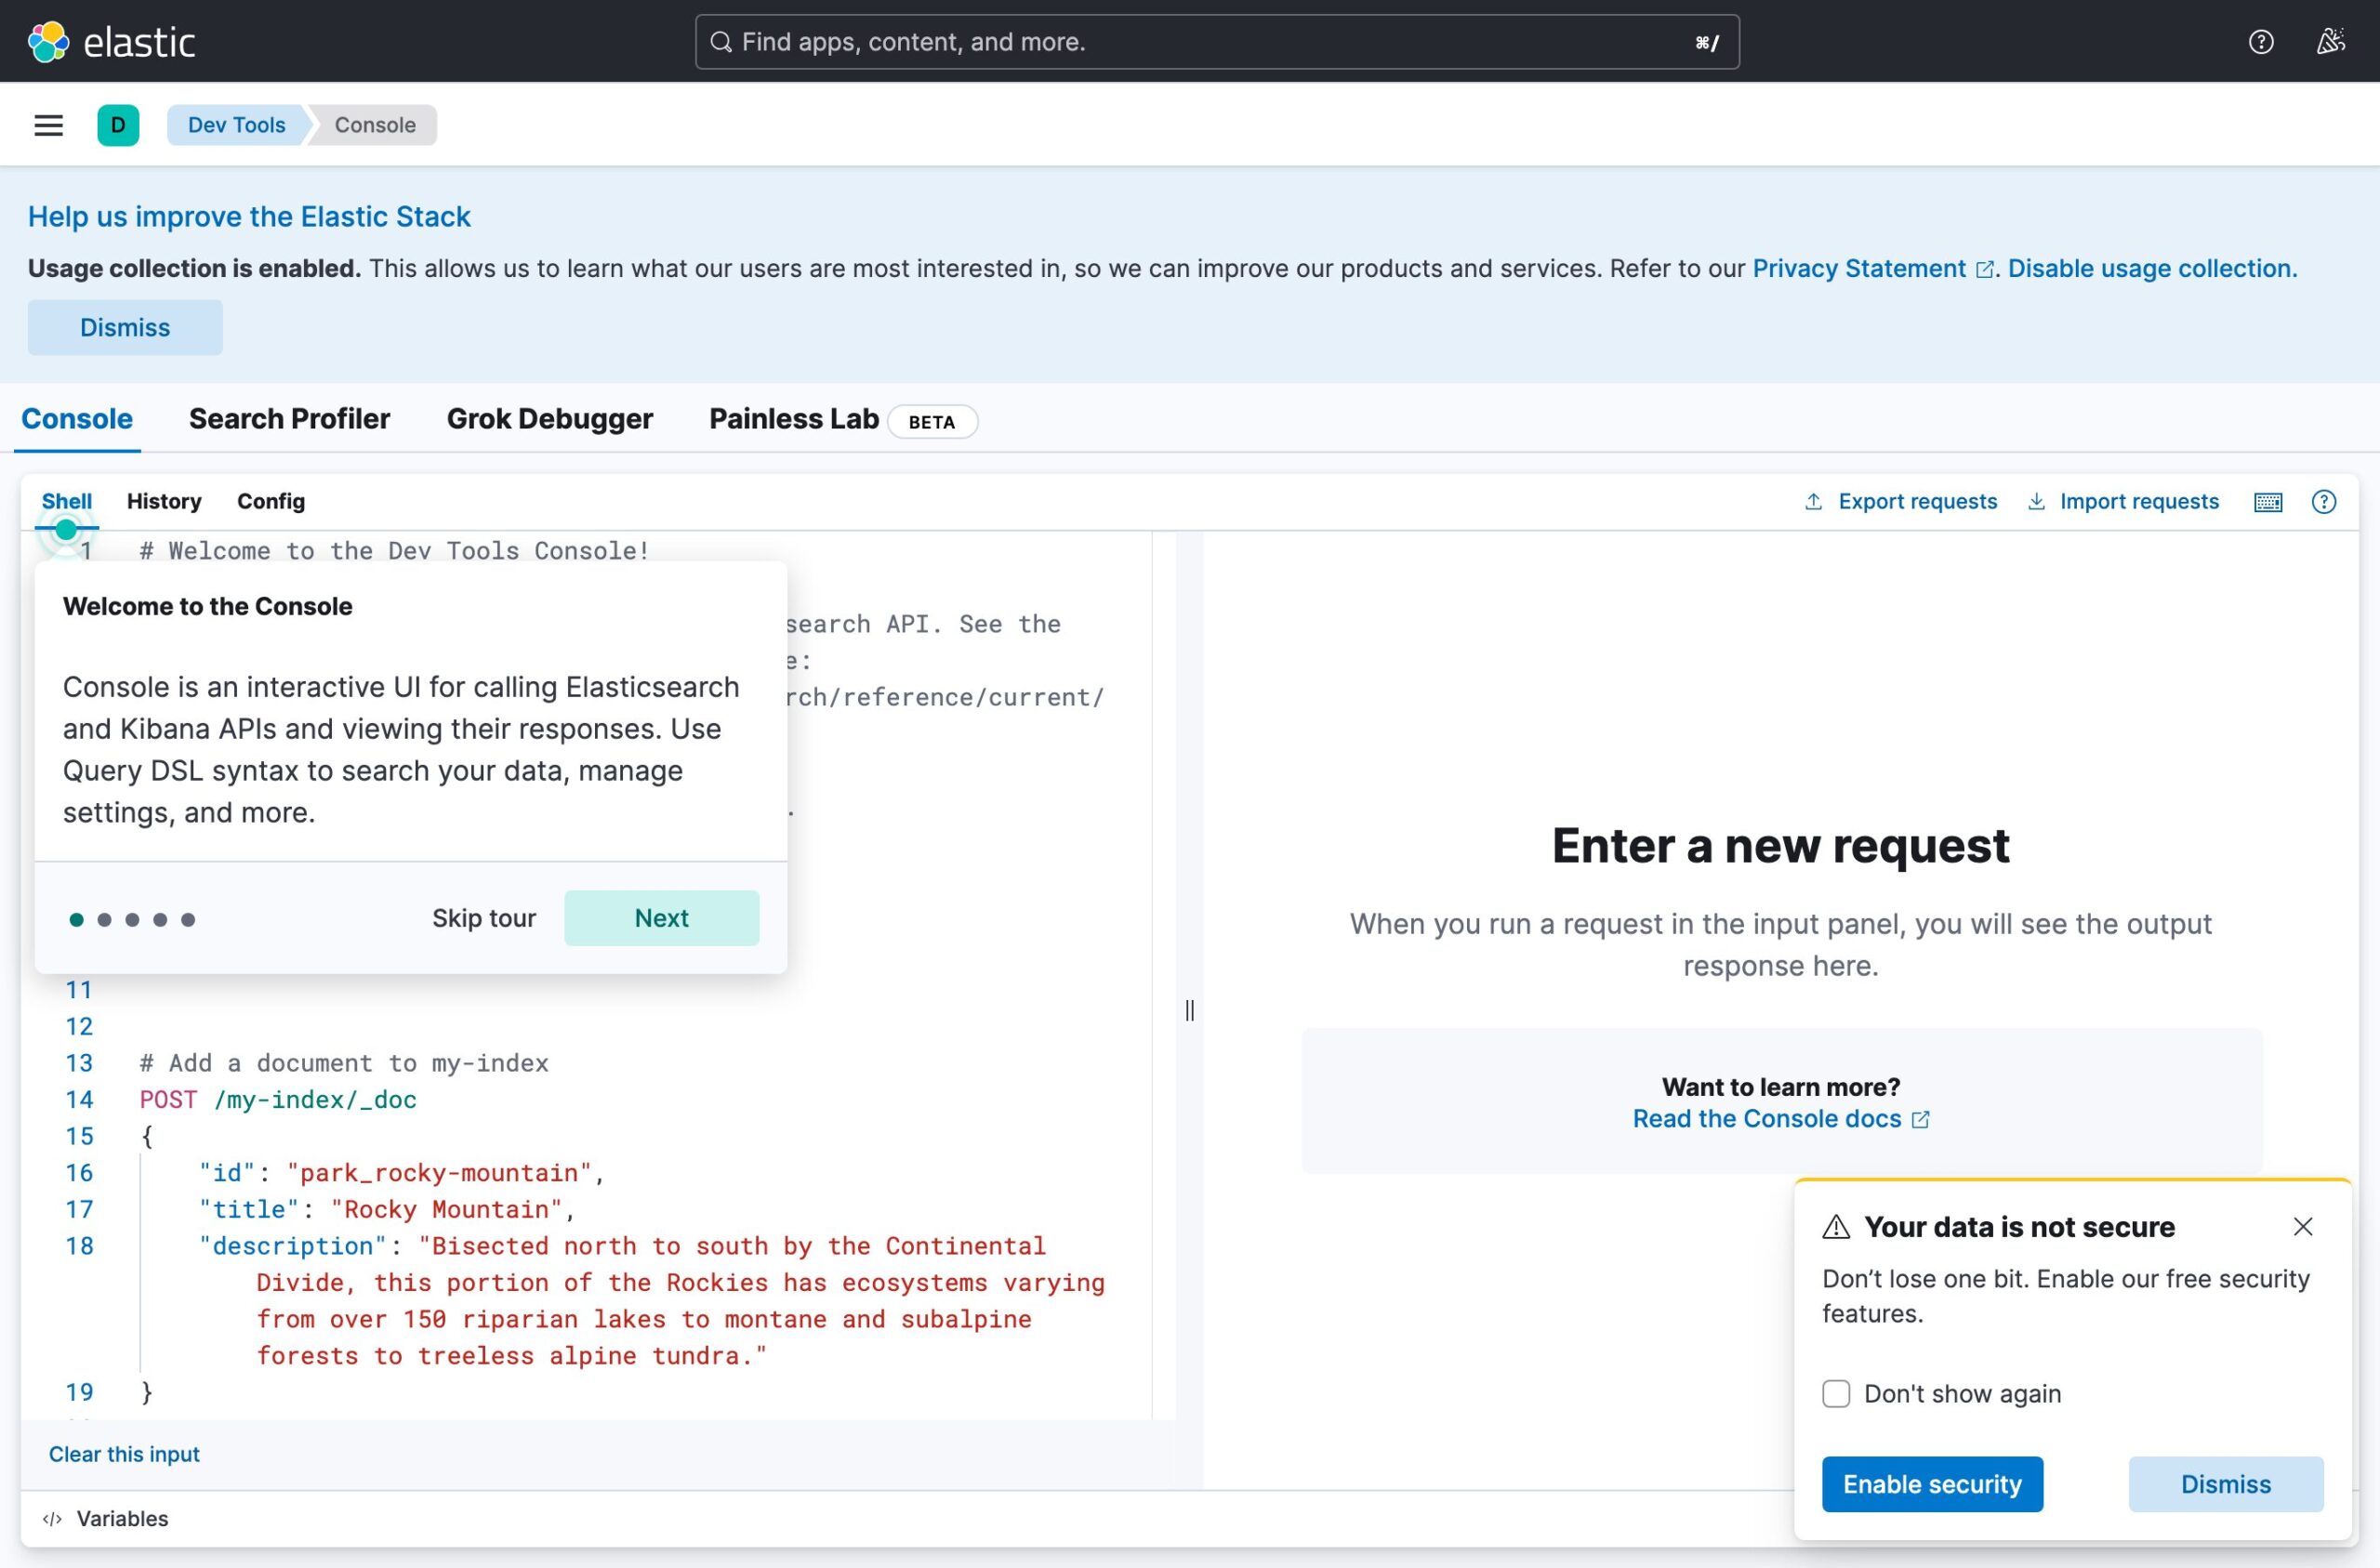Open the help menu icon in header
2380x1568 pixels.
[x=2261, y=42]
